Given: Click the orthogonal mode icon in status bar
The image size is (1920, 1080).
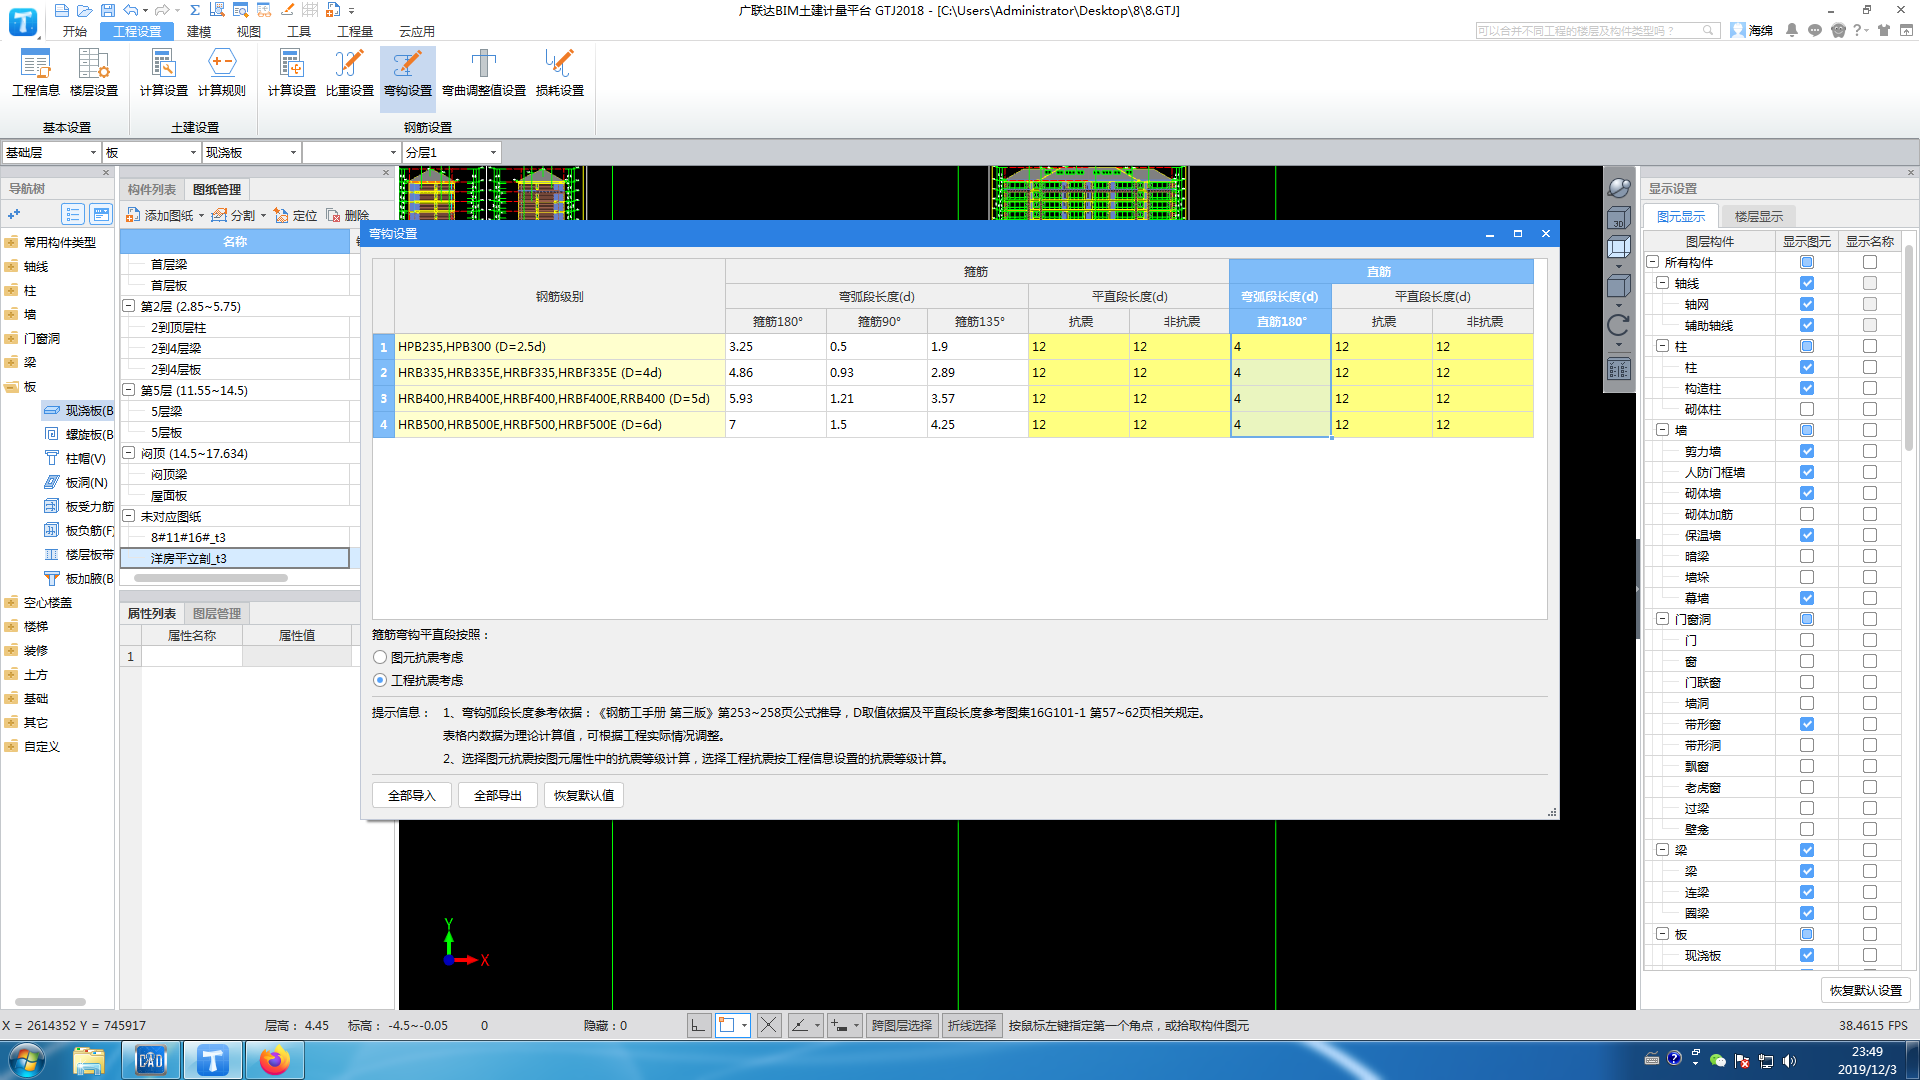Looking at the screenshot, I should click(698, 1025).
